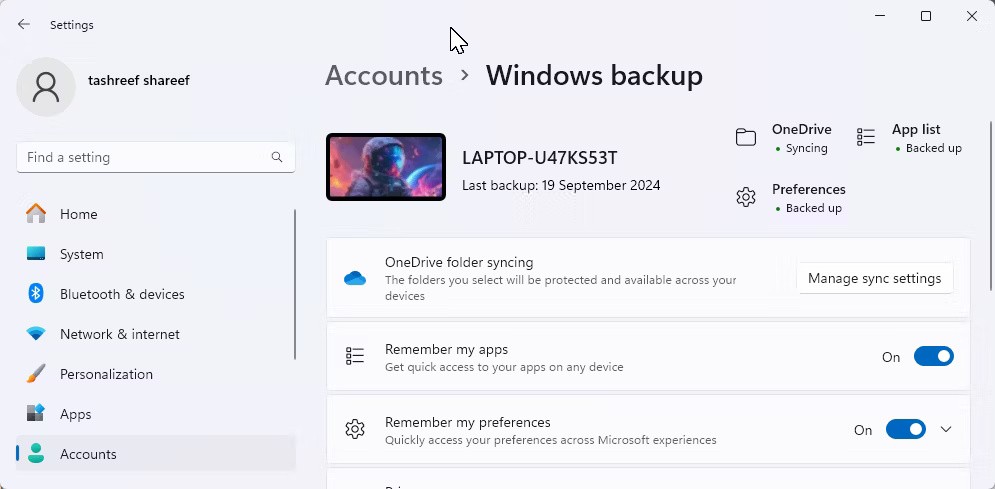Open Home in the sidebar
This screenshot has height=489, width=995.
[x=78, y=214]
